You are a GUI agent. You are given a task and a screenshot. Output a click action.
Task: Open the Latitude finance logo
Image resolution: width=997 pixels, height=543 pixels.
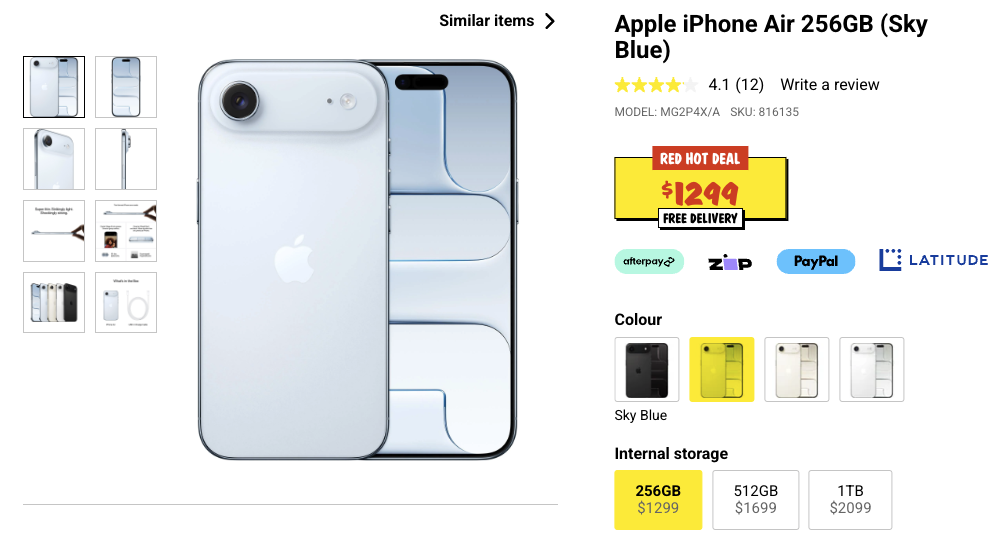pyautogui.click(x=933, y=260)
